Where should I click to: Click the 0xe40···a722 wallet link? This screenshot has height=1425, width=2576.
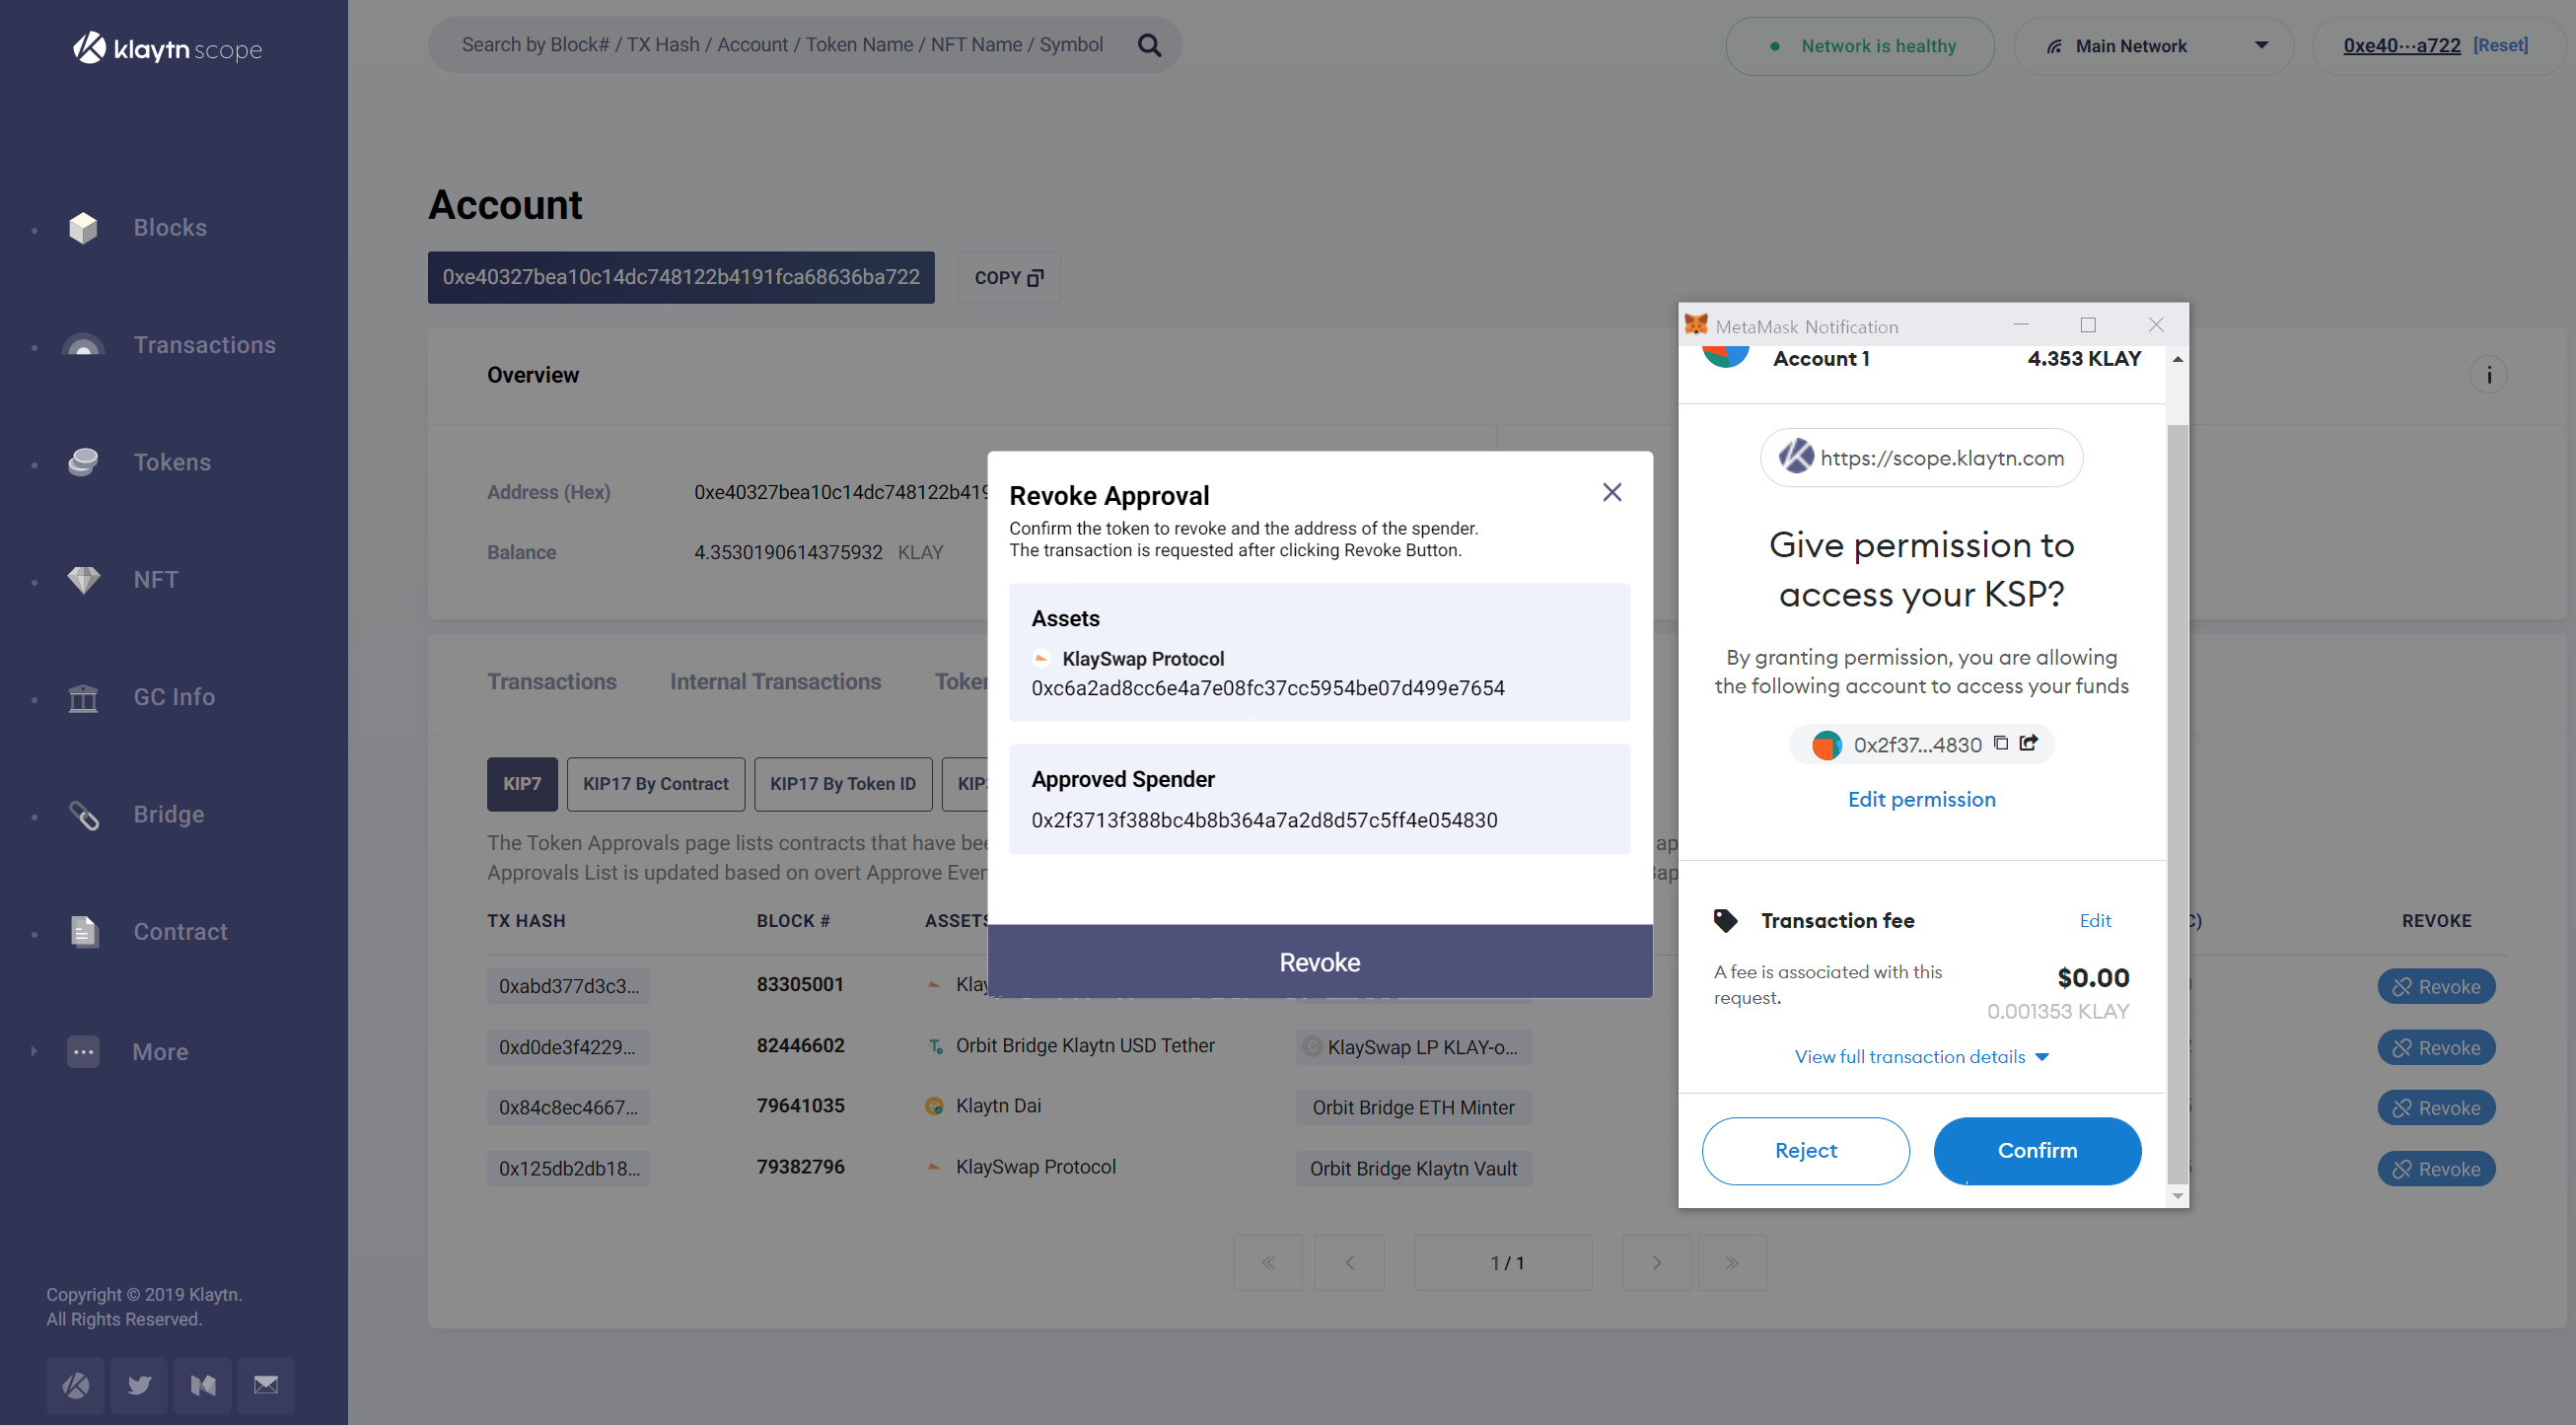[x=2401, y=46]
